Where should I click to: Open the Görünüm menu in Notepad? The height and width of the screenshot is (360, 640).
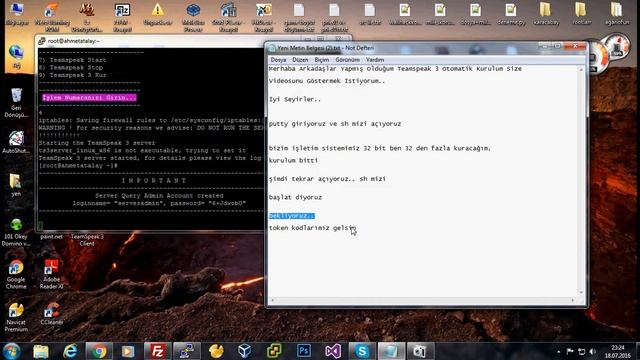(347, 60)
